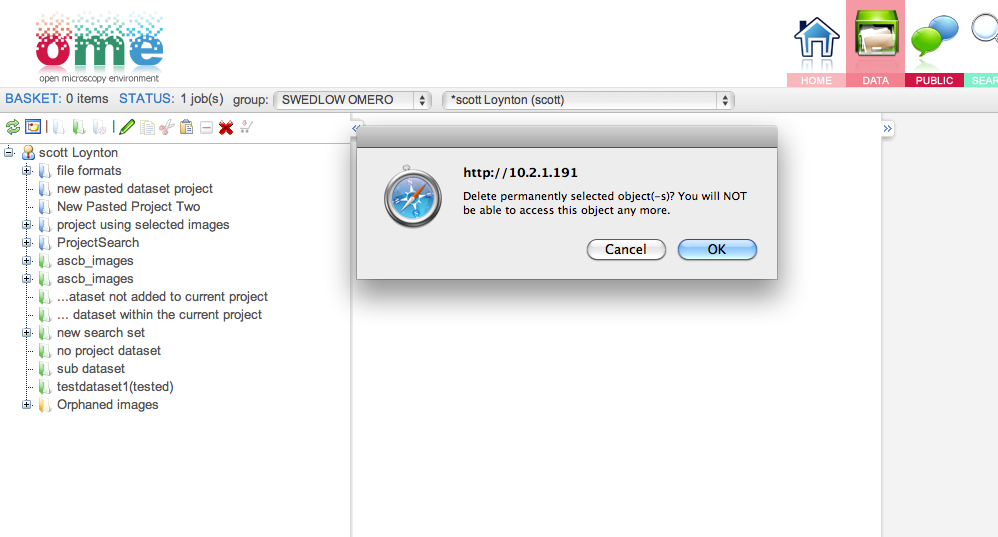Image resolution: width=998 pixels, height=537 pixels.
Task: Switch to the DATA tab
Action: (875, 43)
